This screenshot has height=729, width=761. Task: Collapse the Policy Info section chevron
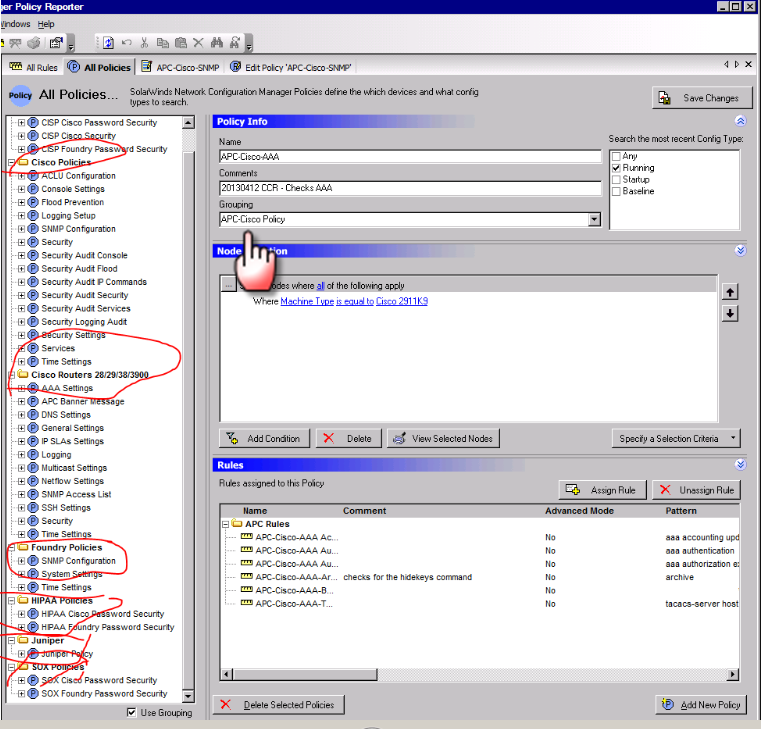tap(740, 121)
